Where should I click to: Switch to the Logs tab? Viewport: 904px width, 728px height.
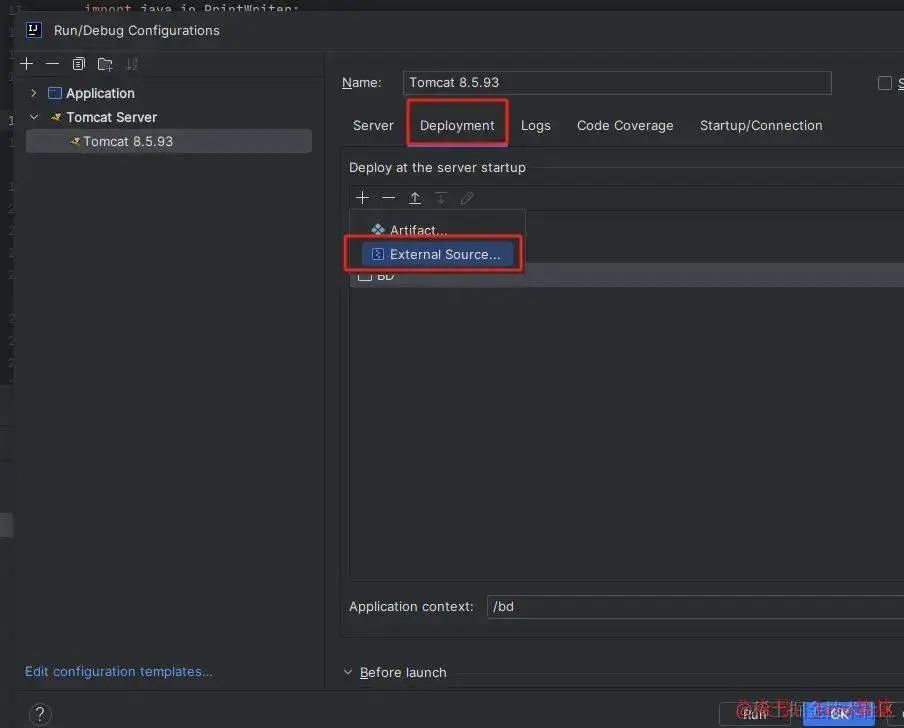[536, 126]
